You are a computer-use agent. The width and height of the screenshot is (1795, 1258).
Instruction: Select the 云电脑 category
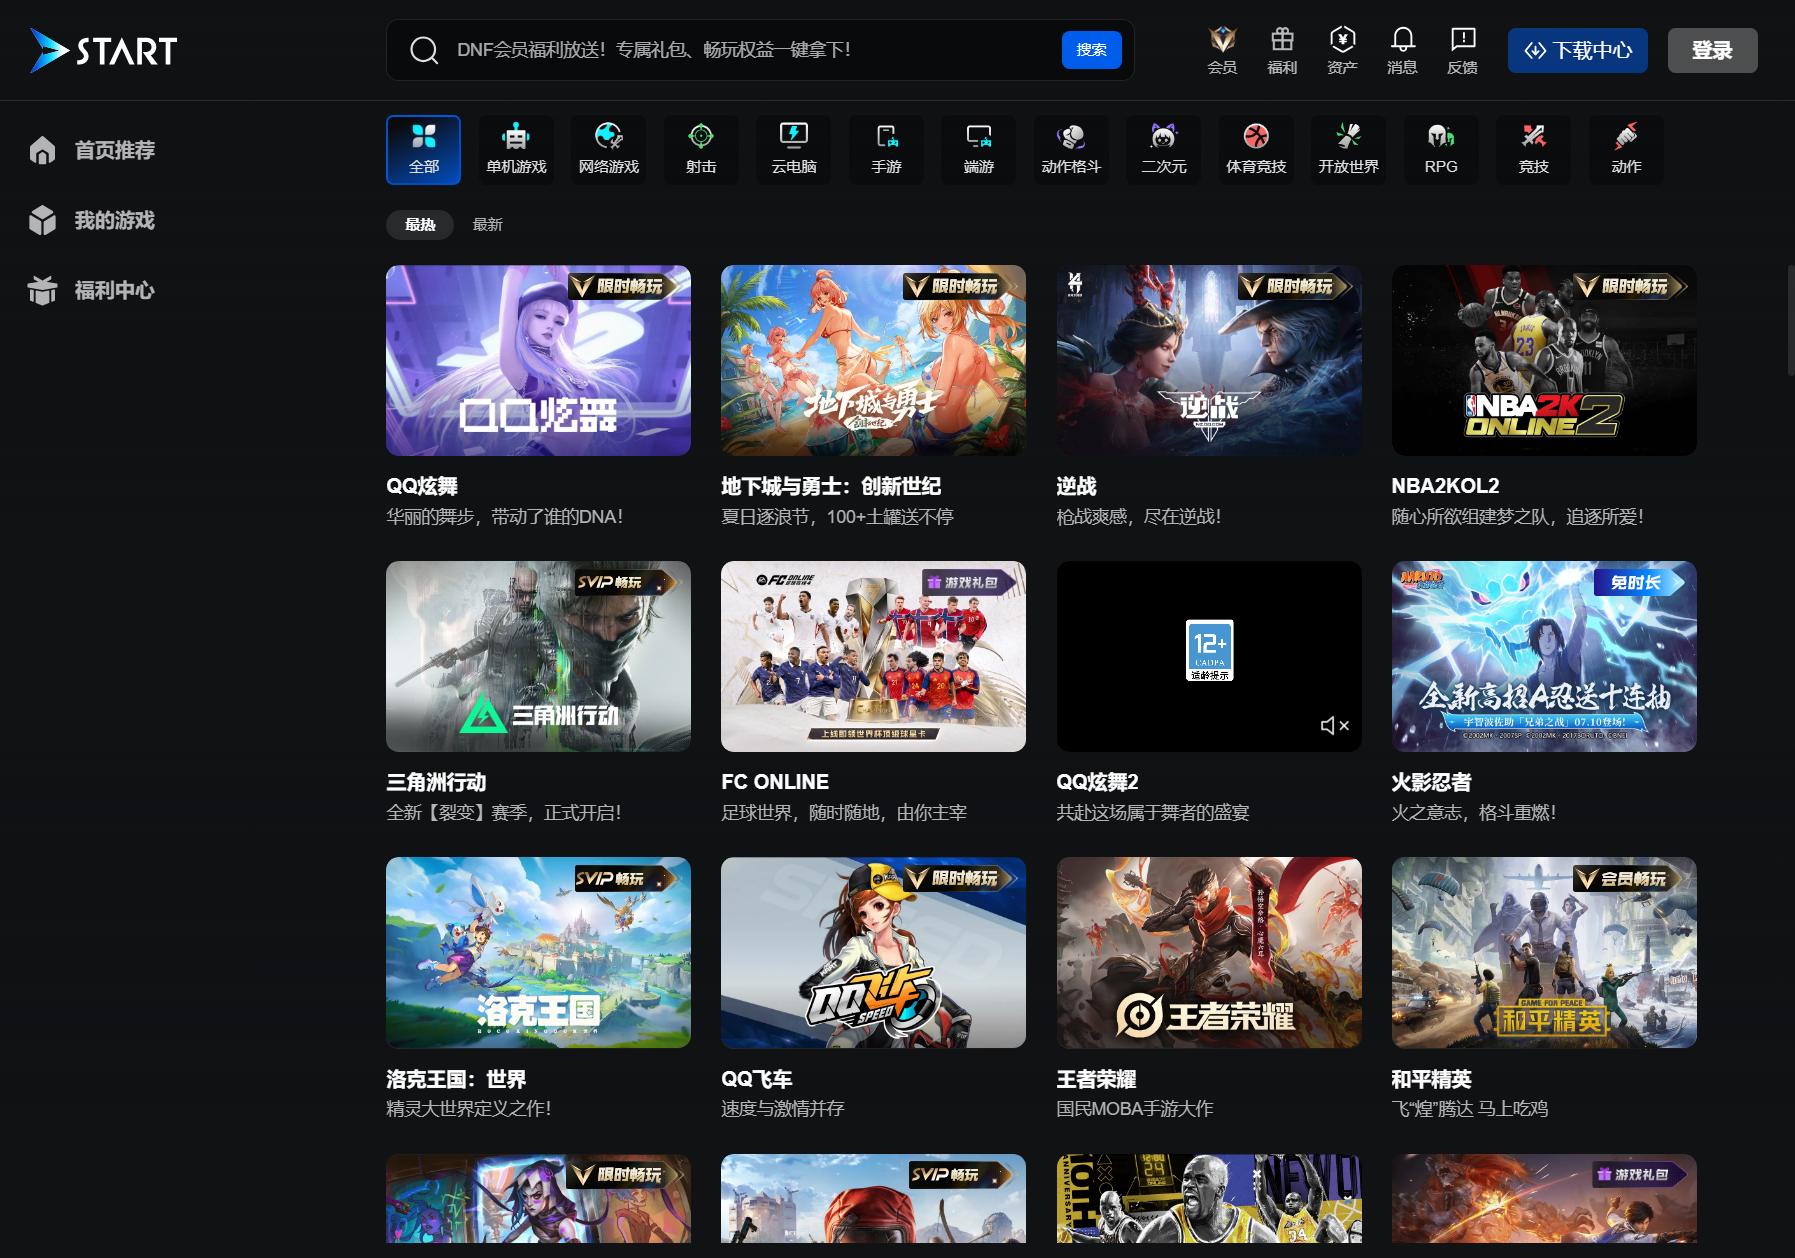click(x=794, y=150)
